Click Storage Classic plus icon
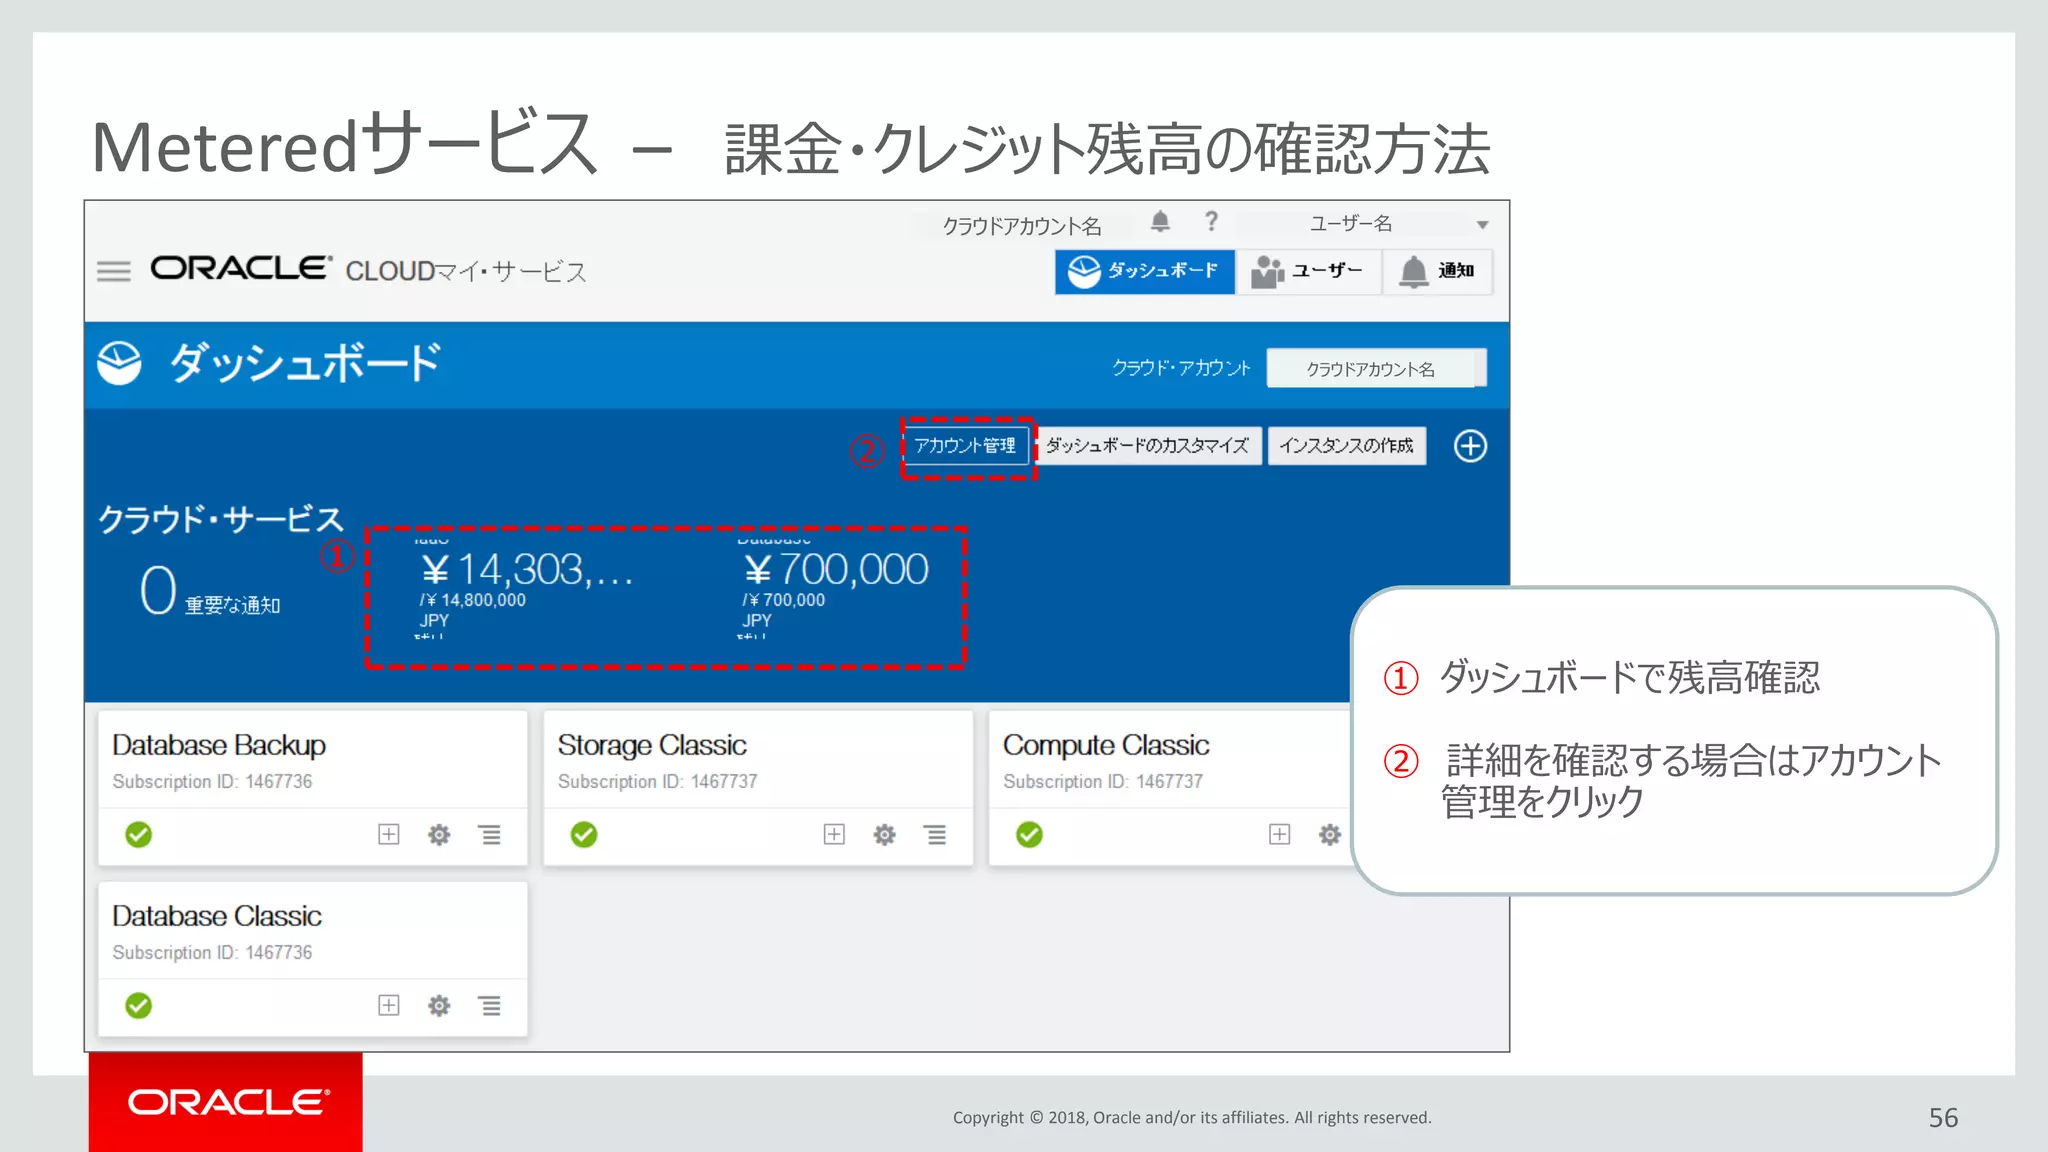2048x1152 pixels. (x=834, y=834)
